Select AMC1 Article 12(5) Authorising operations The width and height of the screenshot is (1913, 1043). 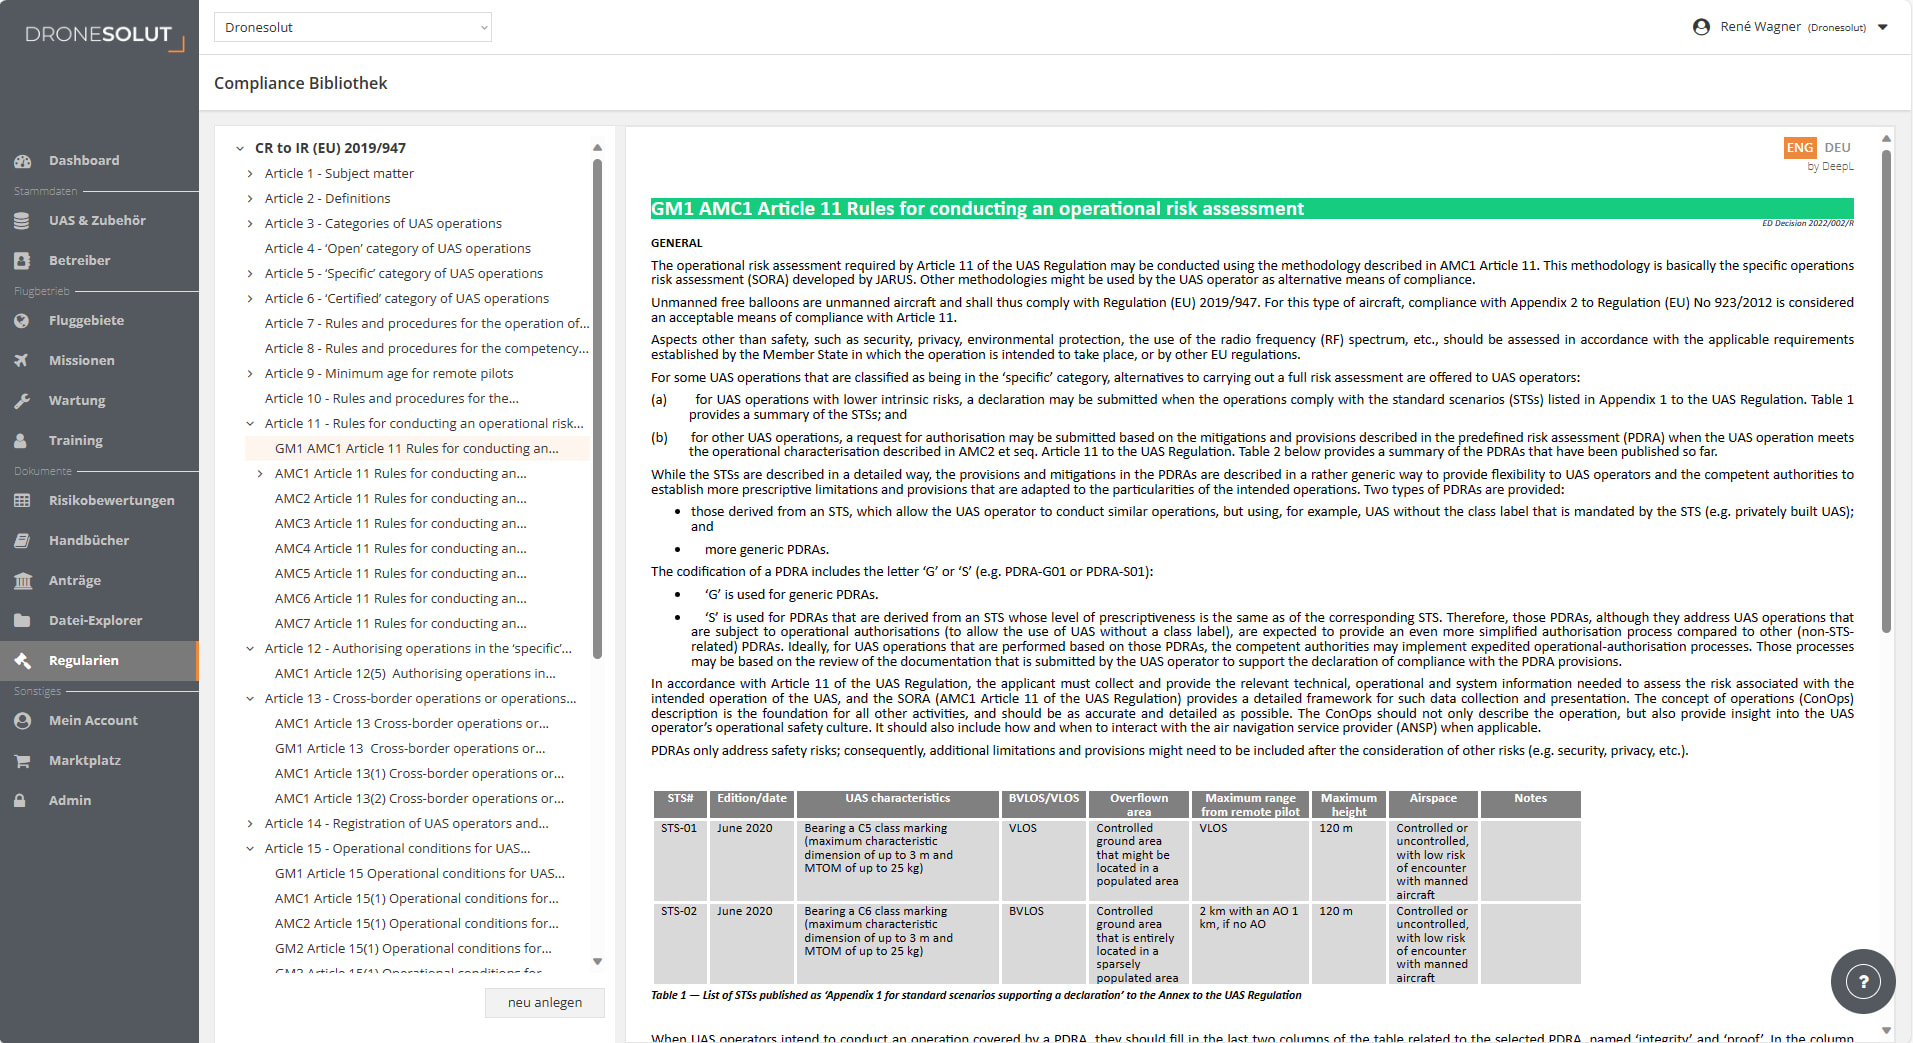click(415, 674)
